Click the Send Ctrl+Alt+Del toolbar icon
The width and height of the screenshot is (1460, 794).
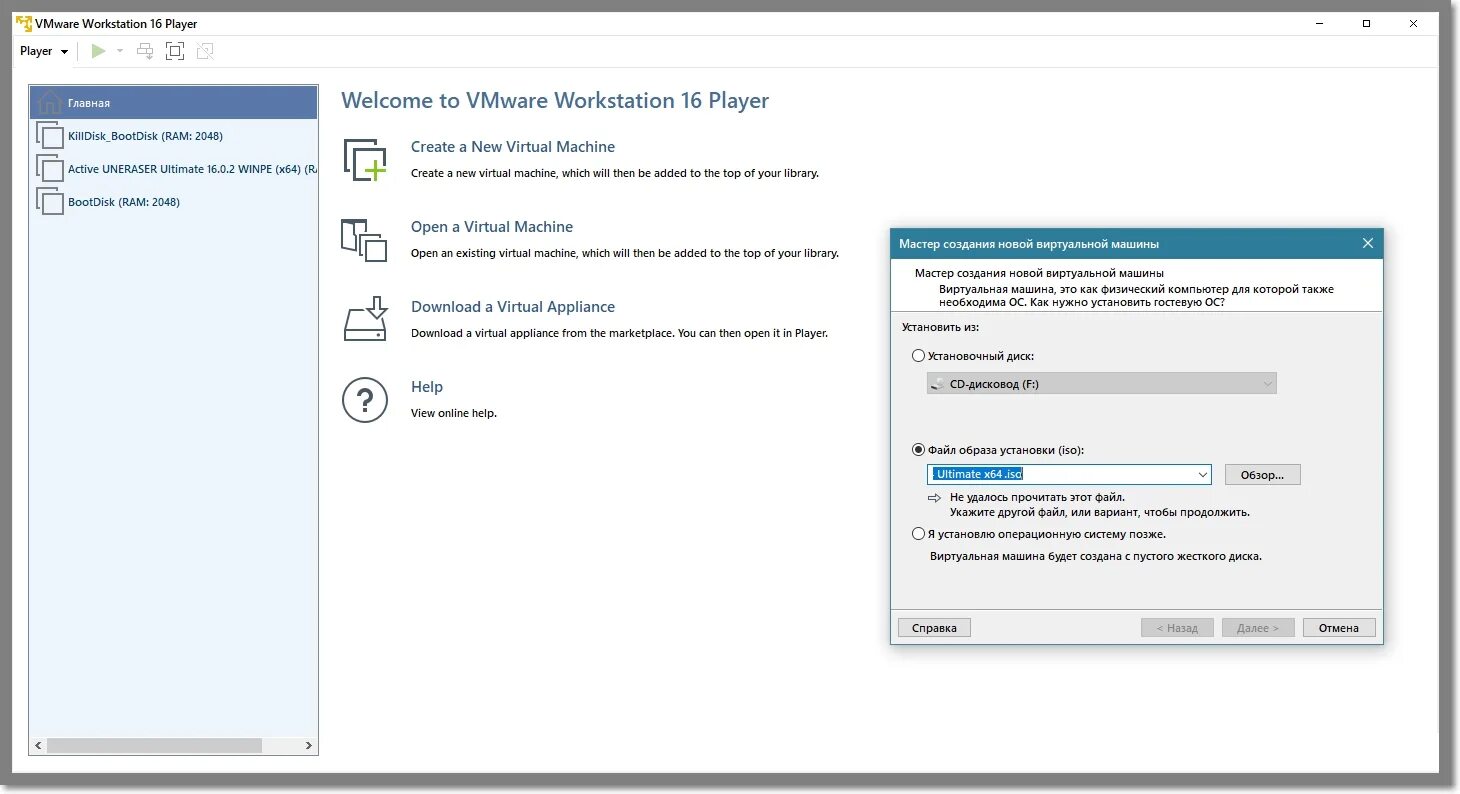(146, 51)
